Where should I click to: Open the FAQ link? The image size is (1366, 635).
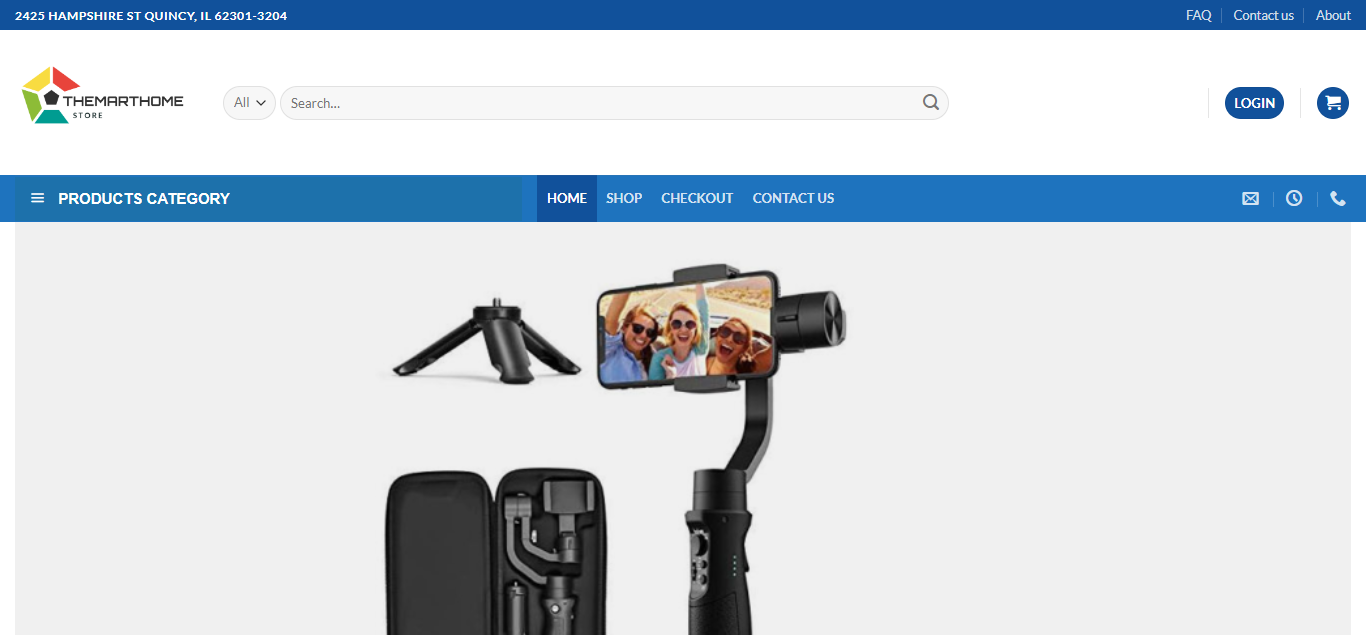(1198, 15)
